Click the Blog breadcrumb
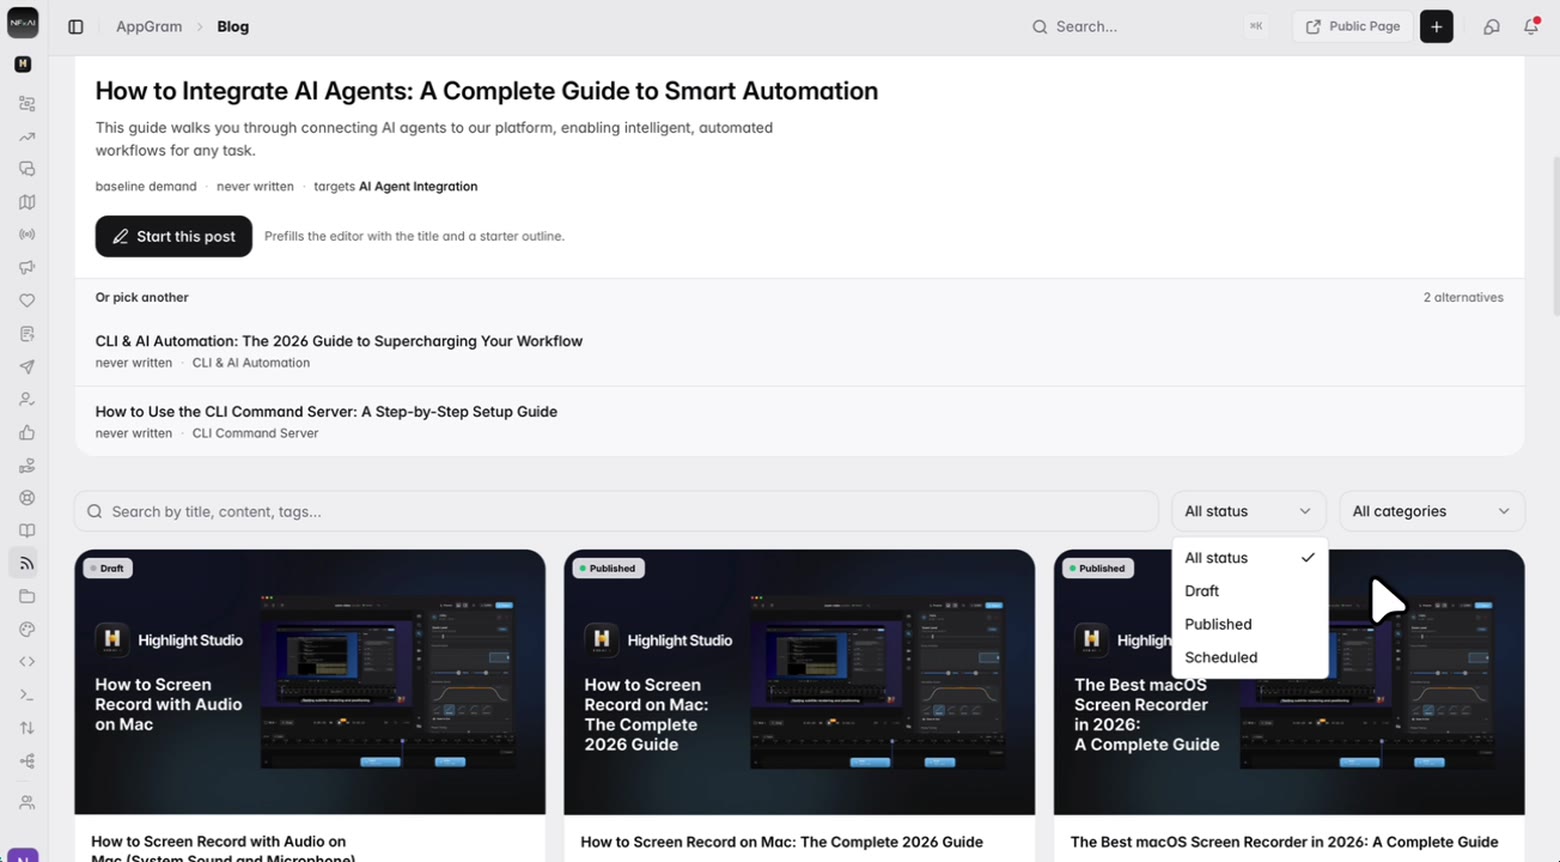This screenshot has height=862, width=1560. 233,27
